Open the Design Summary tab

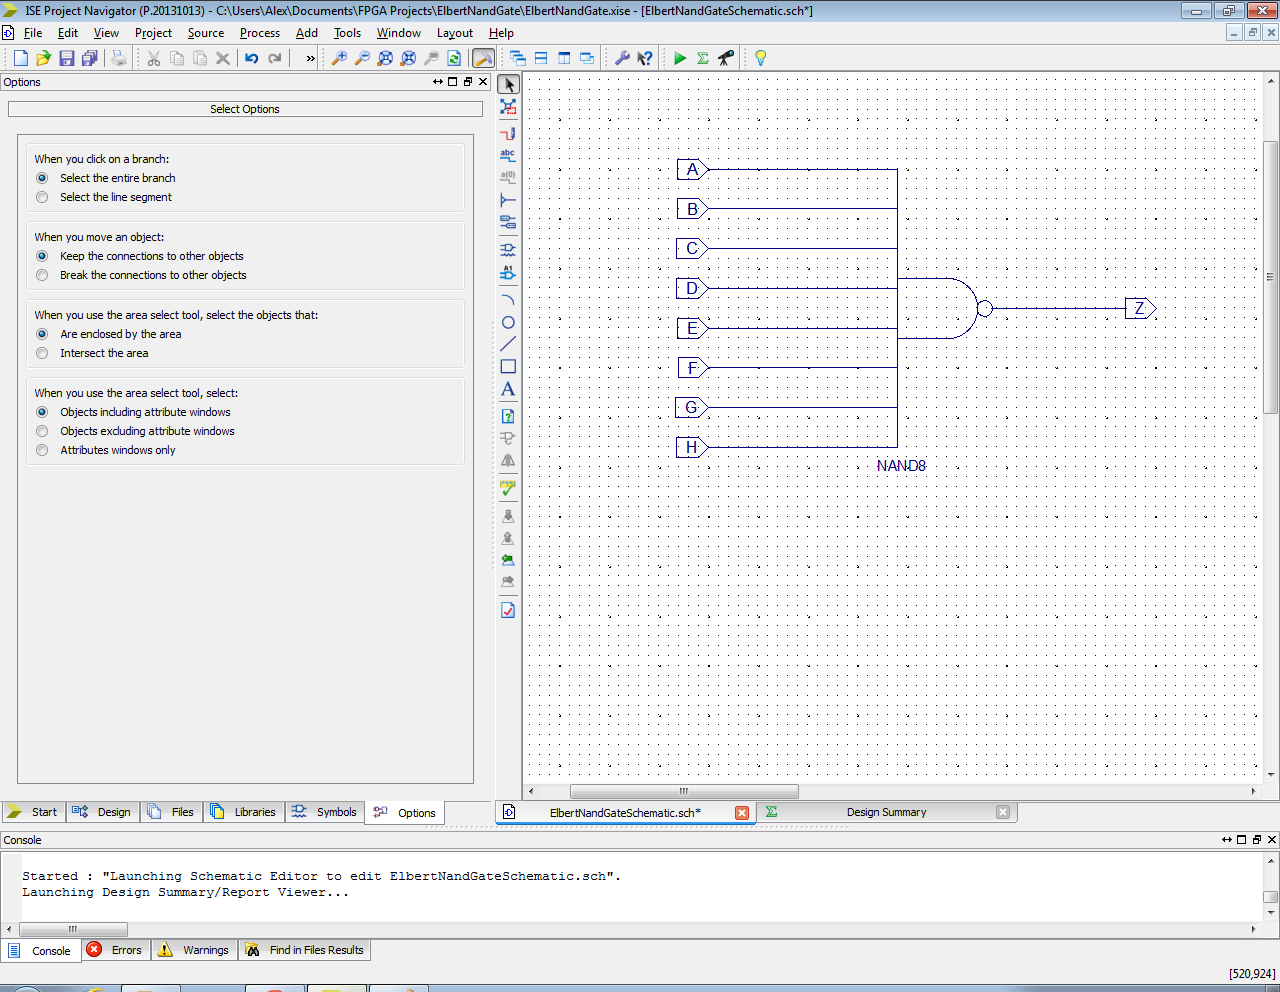(x=886, y=812)
